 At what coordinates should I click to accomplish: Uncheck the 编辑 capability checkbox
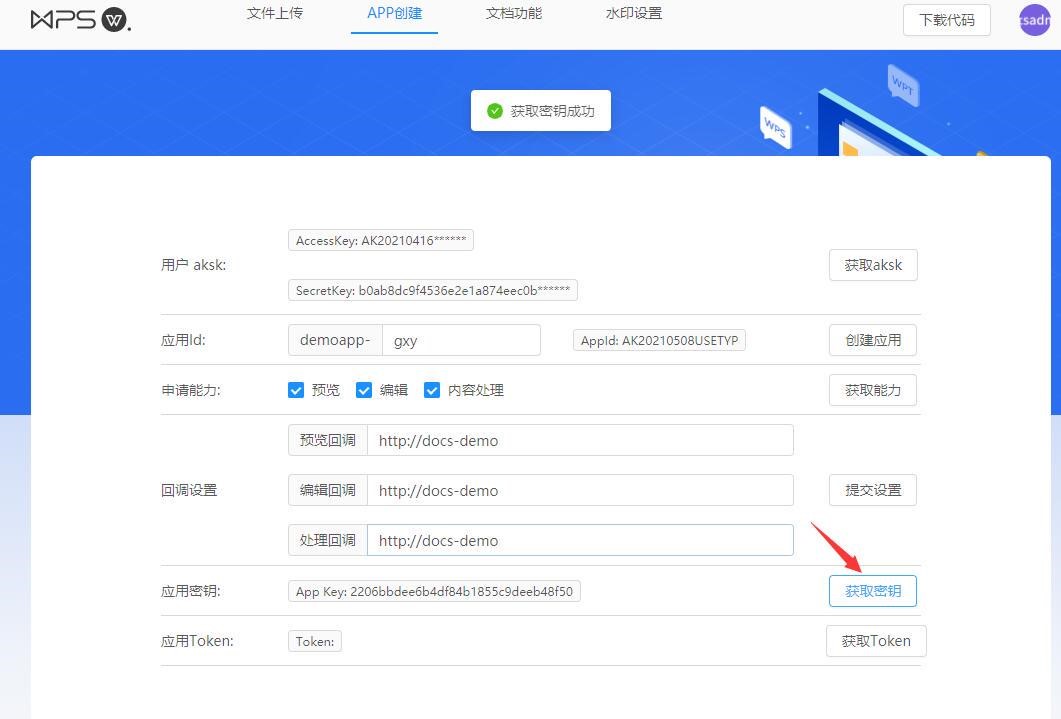pyautogui.click(x=364, y=390)
